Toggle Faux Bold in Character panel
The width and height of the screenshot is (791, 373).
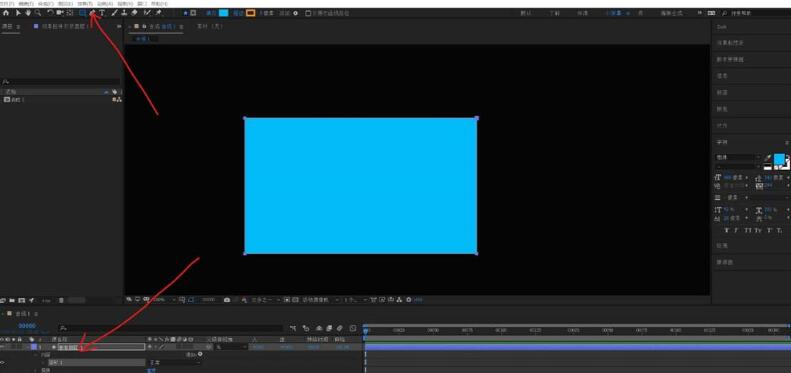[x=726, y=230]
